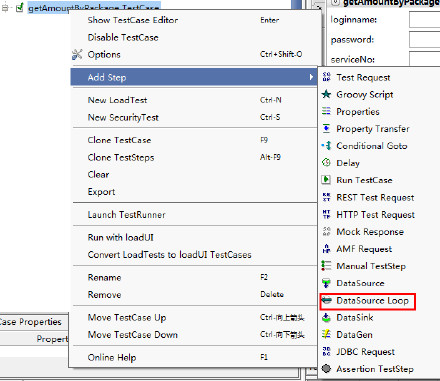Click the Properties step icon
440x381 pixels.
coord(326,111)
